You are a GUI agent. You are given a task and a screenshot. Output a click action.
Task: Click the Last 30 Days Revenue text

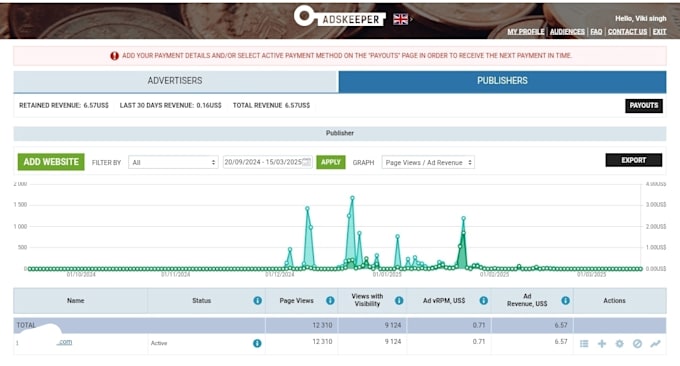[170, 105]
